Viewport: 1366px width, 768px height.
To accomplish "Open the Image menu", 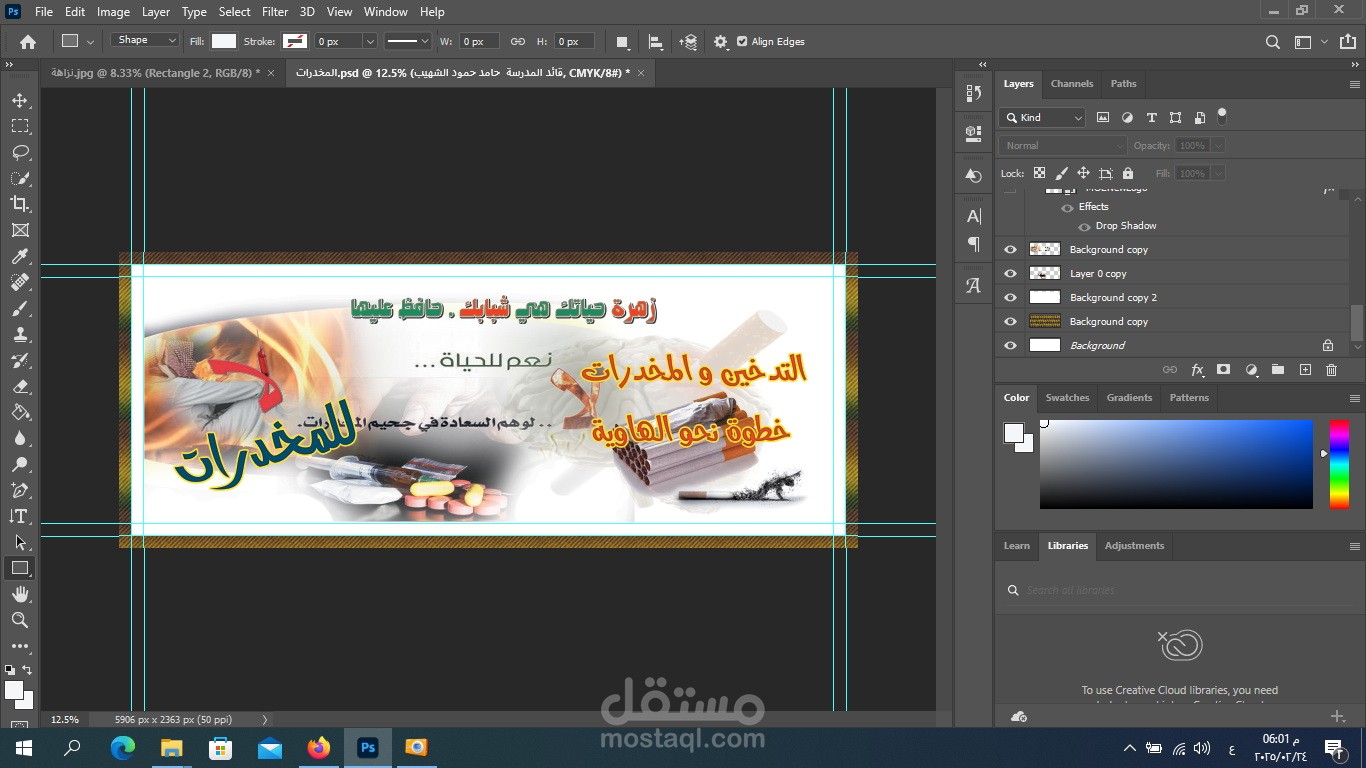I will 113,12.
